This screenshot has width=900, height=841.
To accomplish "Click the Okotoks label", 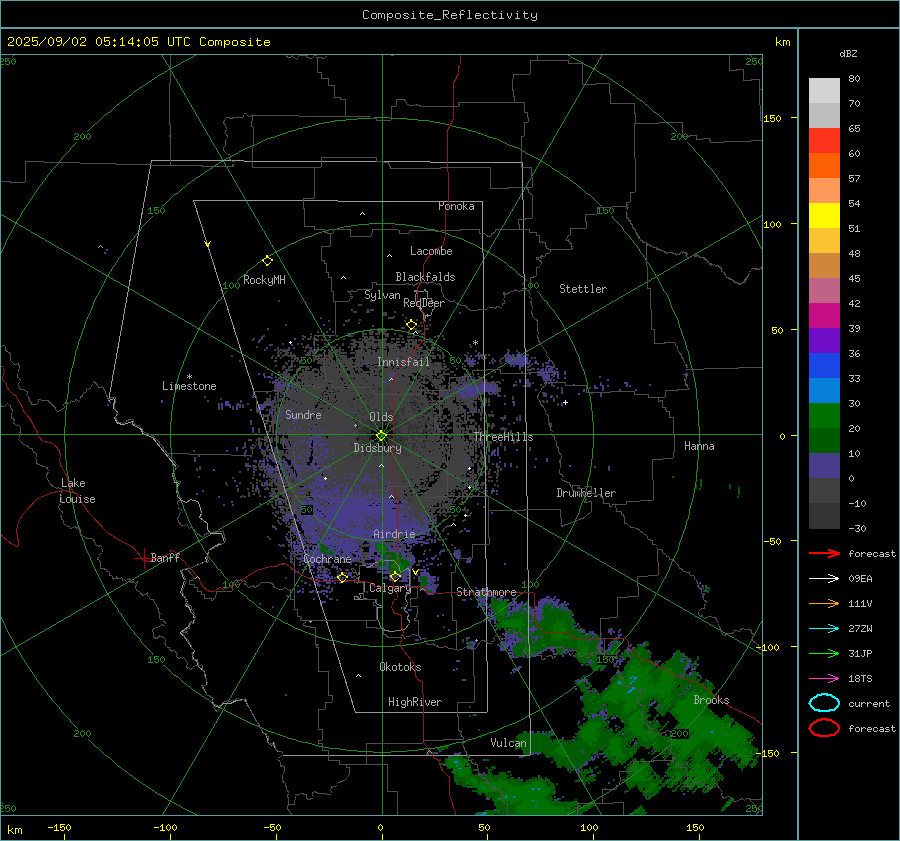I will point(400,666).
